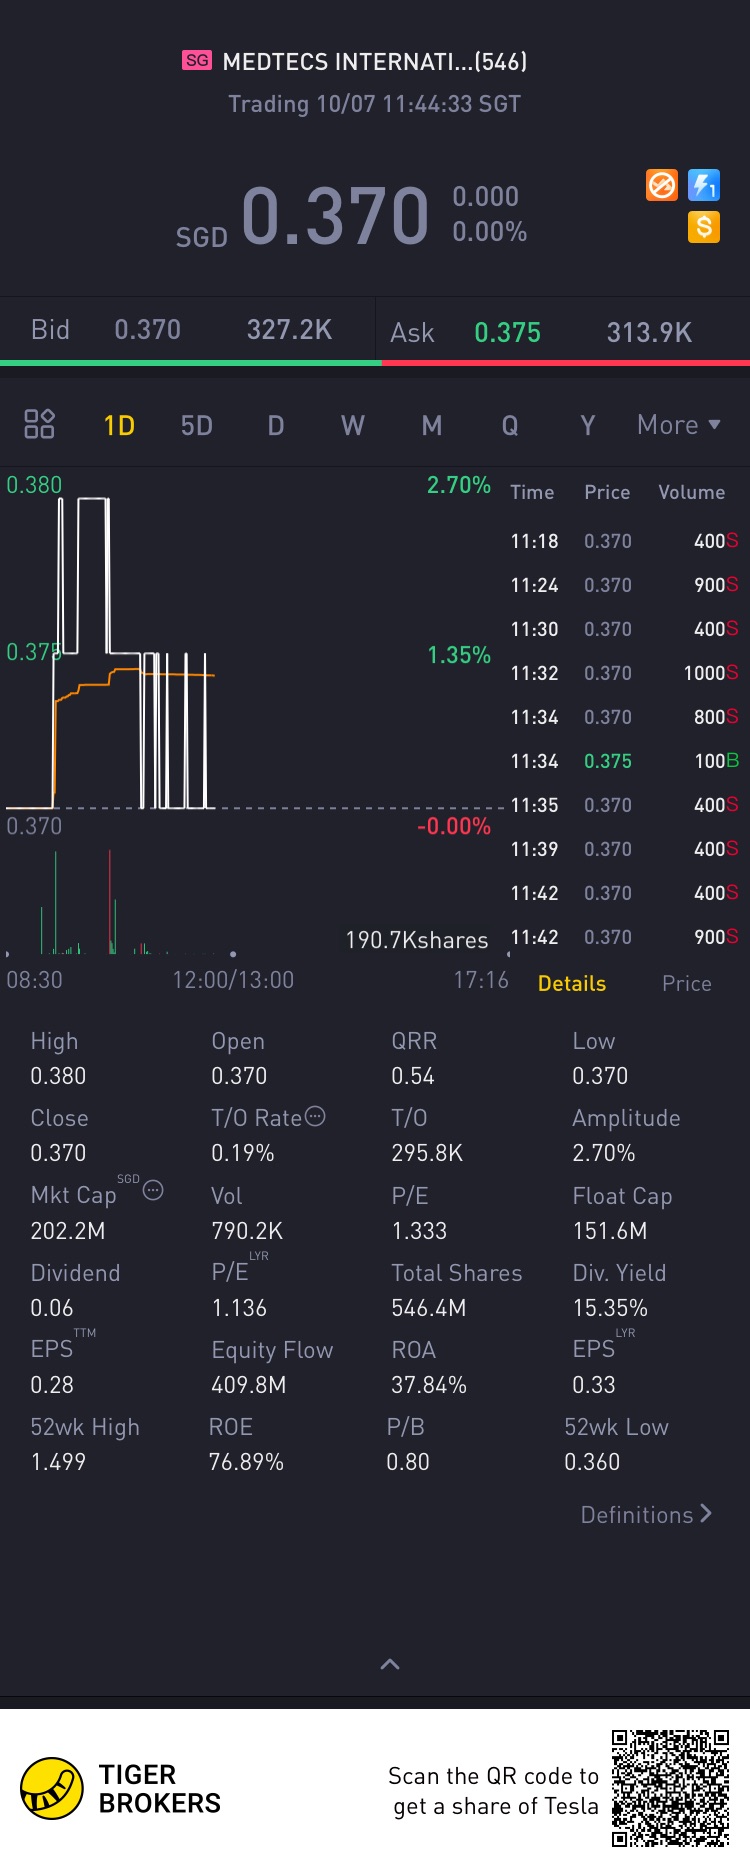
Task: Expand the More timeframe dropdown
Action: (679, 425)
